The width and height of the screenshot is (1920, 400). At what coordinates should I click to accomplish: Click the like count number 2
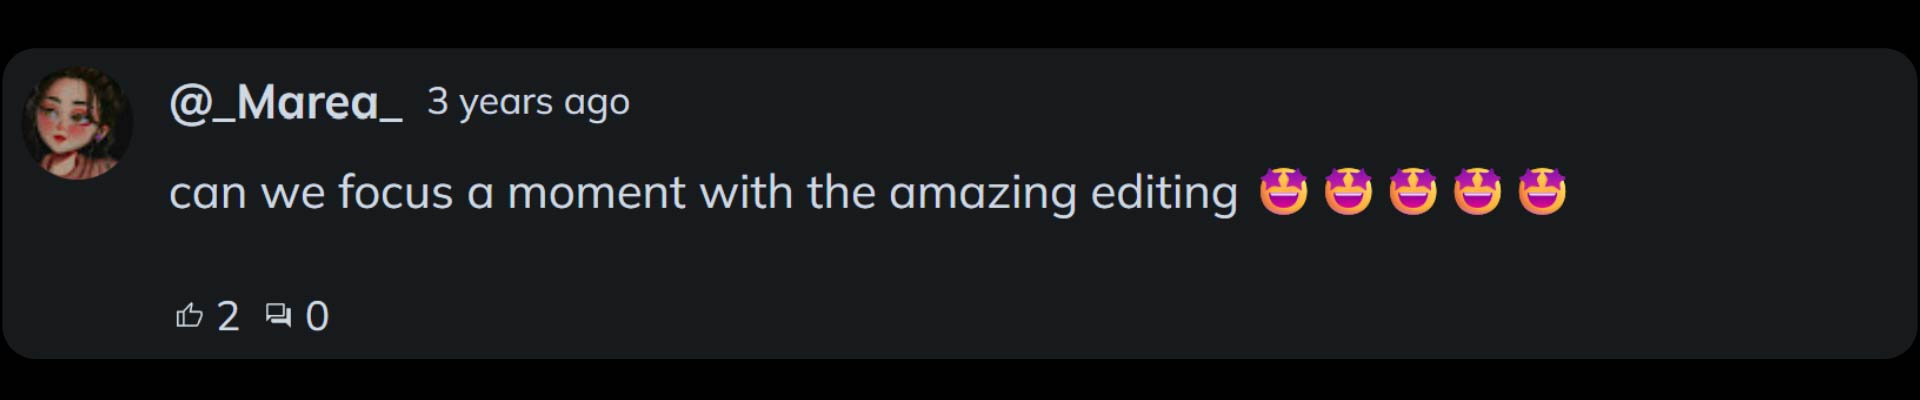228,316
